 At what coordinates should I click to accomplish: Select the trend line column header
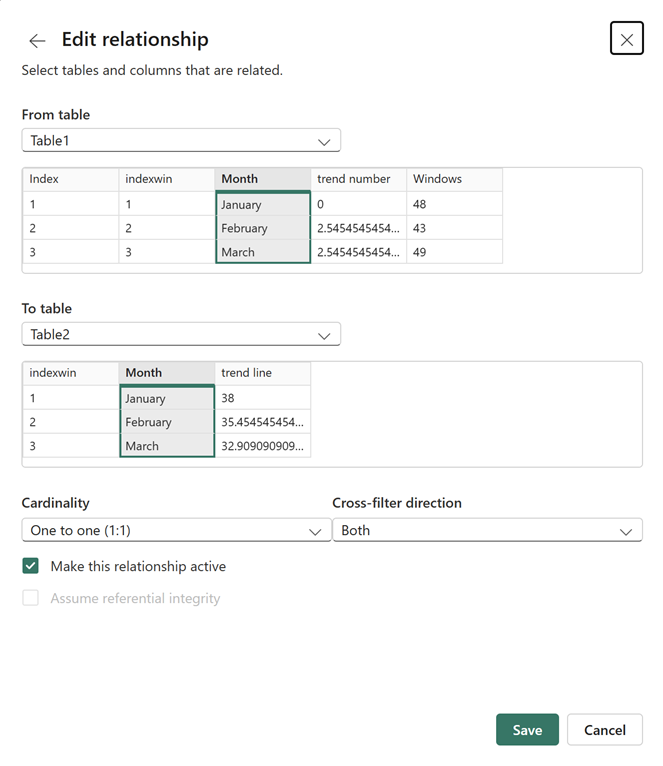point(262,373)
